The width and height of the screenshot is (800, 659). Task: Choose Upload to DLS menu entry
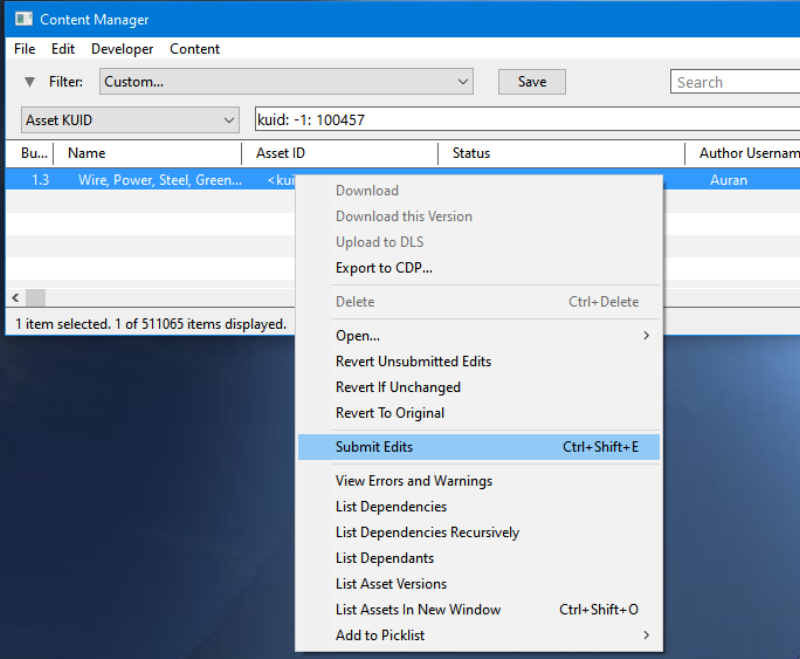(x=479, y=242)
